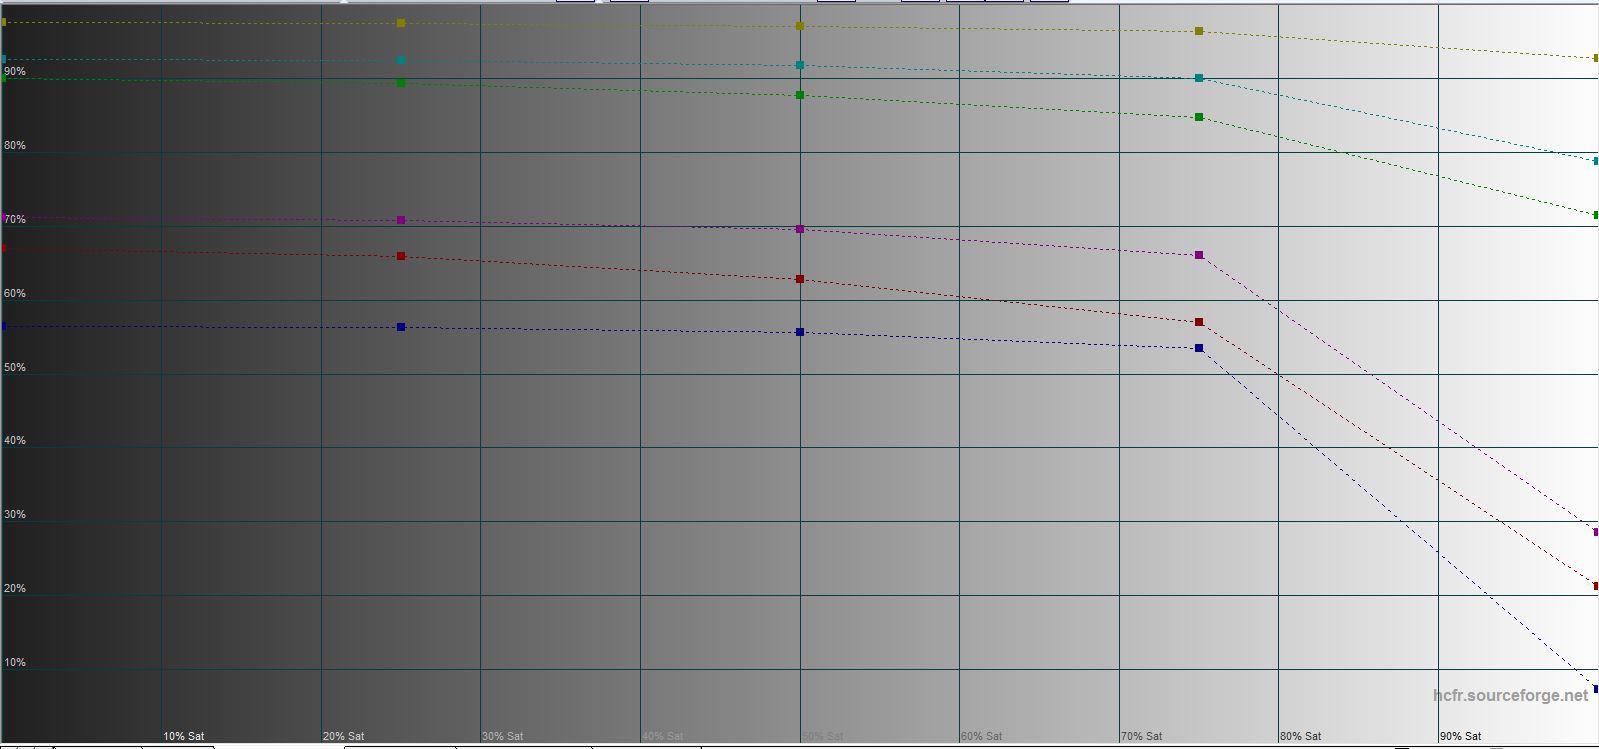Click the "10%" y-axis label
Screen dimensions: 1599x749
(x=15, y=663)
